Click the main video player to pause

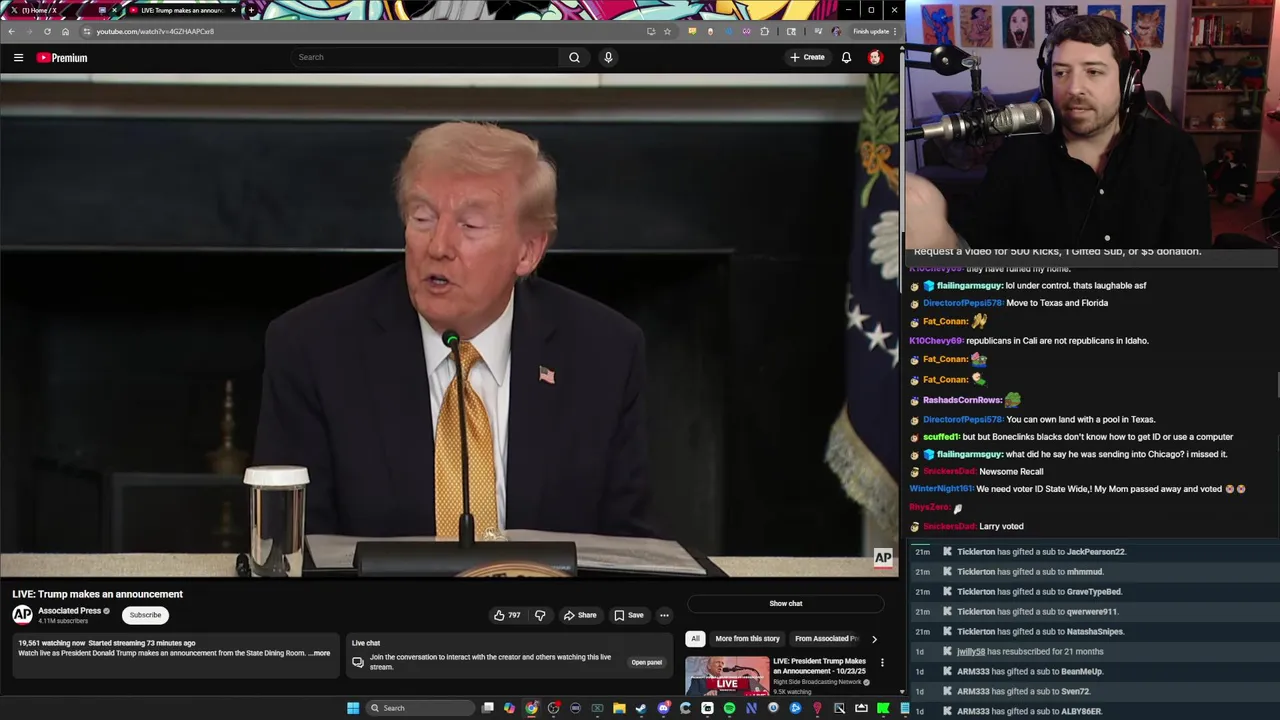coord(449,326)
